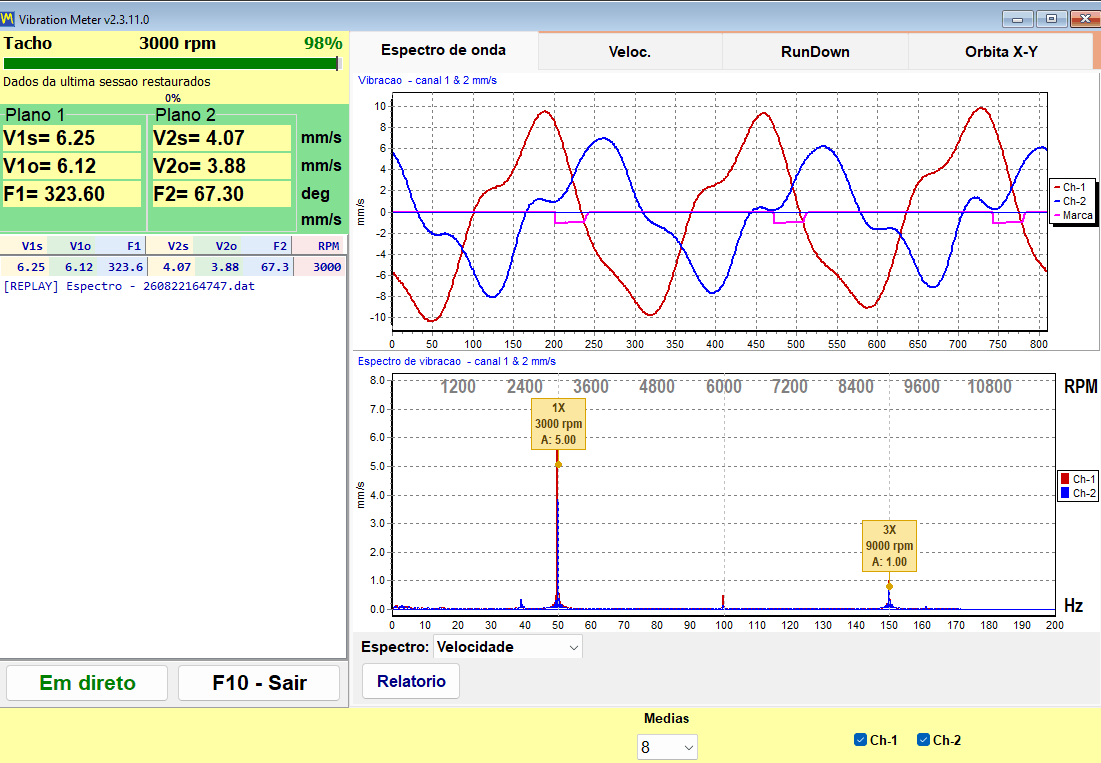Image resolution: width=1101 pixels, height=763 pixels.
Task: Click the Ch-1 red legend in spectrum chart
Action: click(x=1078, y=479)
